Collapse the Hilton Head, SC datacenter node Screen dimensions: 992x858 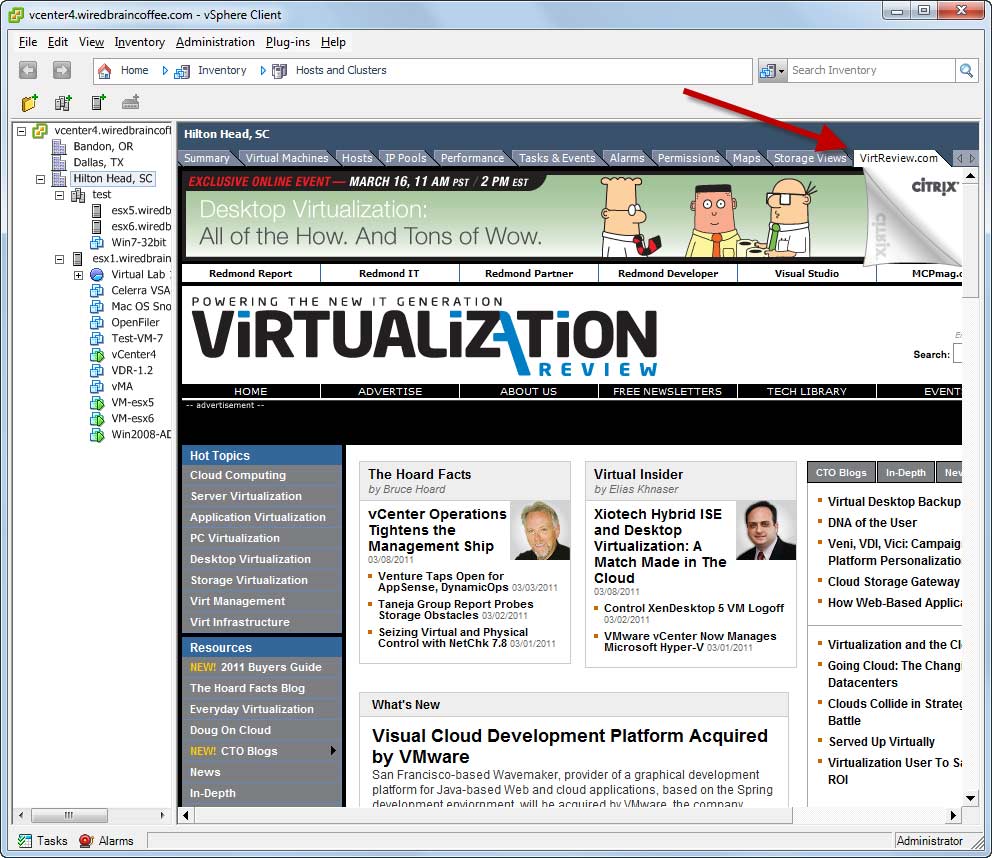pos(40,179)
